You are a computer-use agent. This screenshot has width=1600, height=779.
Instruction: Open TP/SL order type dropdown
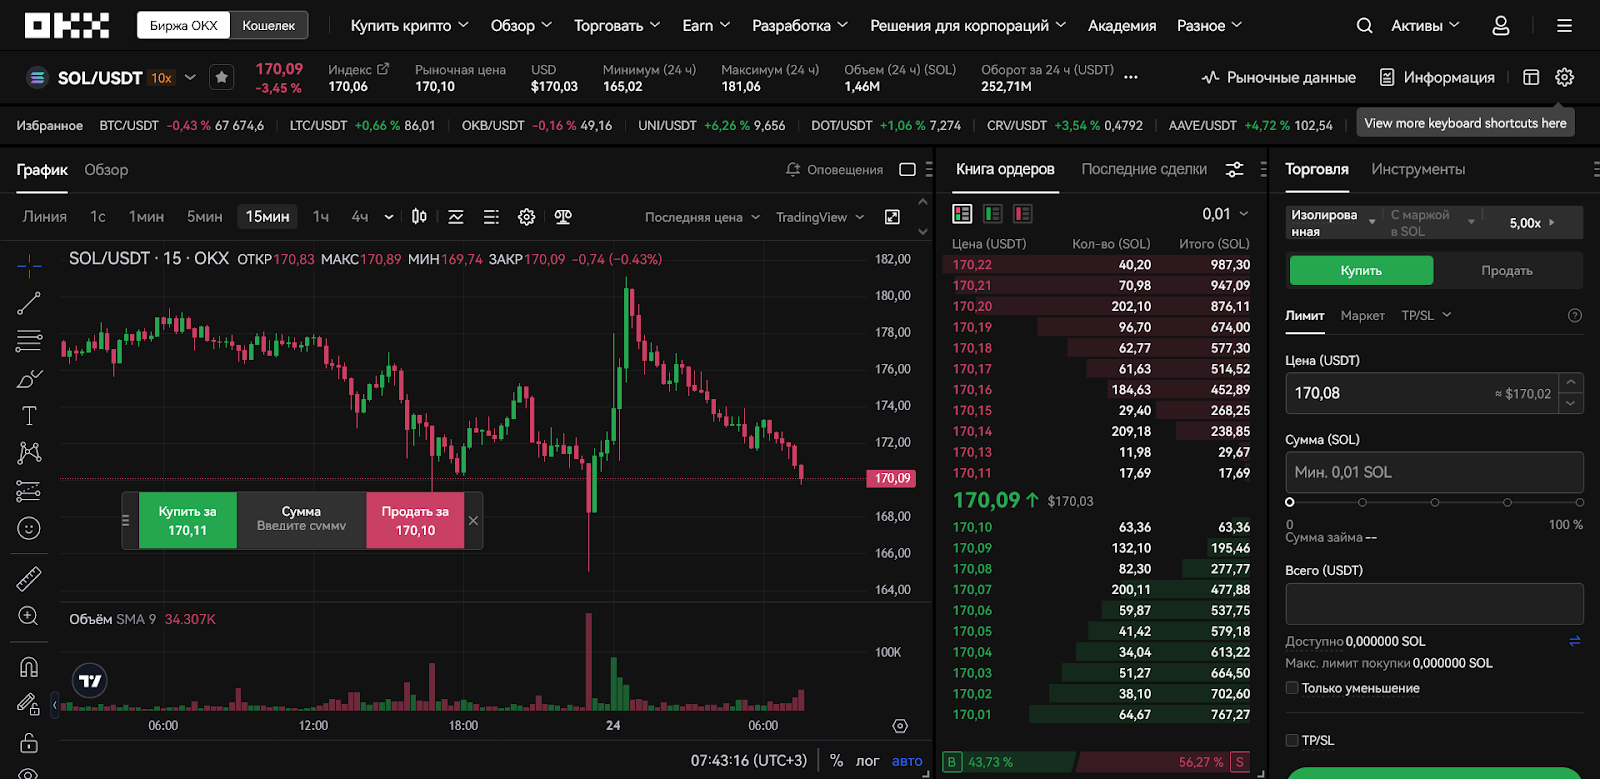[x=1426, y=316]
